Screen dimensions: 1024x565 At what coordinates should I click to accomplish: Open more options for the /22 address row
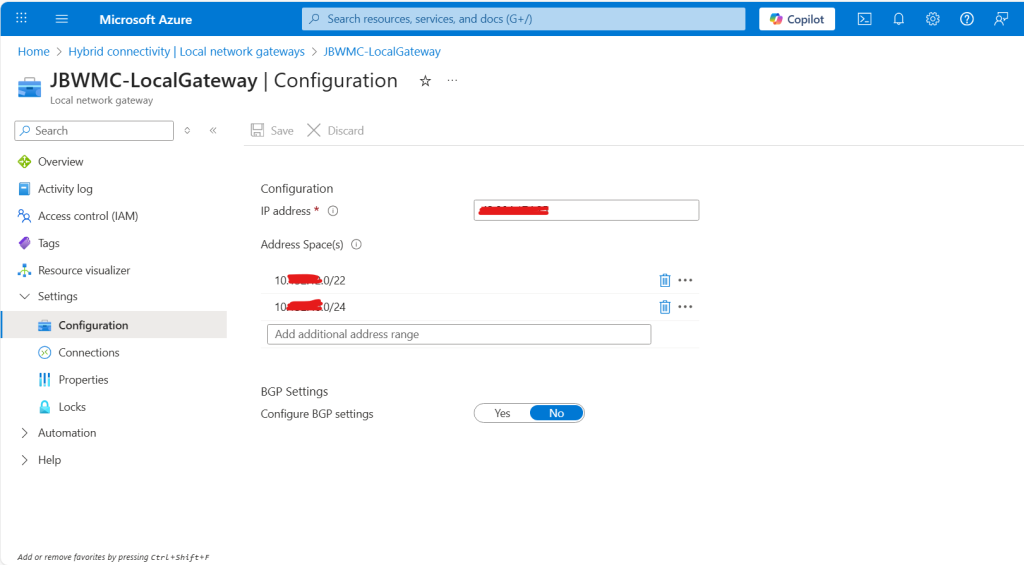tap(685, 280)
